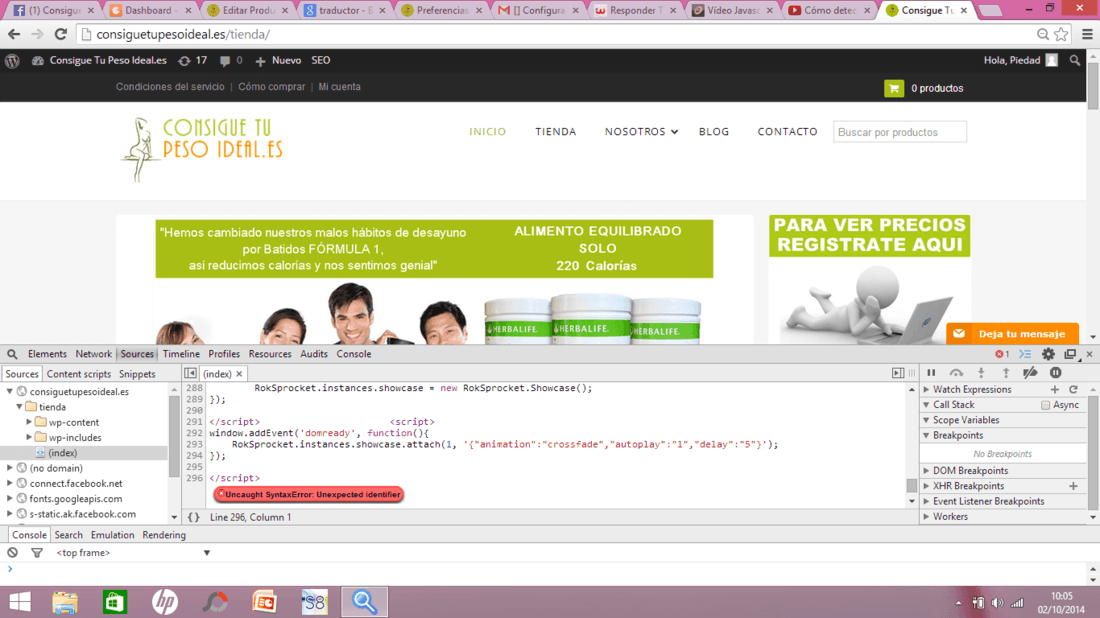Viewport: 1100px width, 618px height.
Task: Click the admin bar search icon
Action: 1075,60
